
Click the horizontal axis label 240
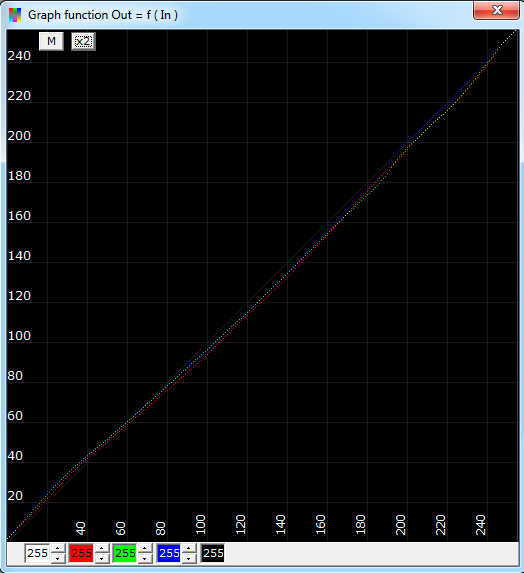pyautogui.click(x=481, y=524)
